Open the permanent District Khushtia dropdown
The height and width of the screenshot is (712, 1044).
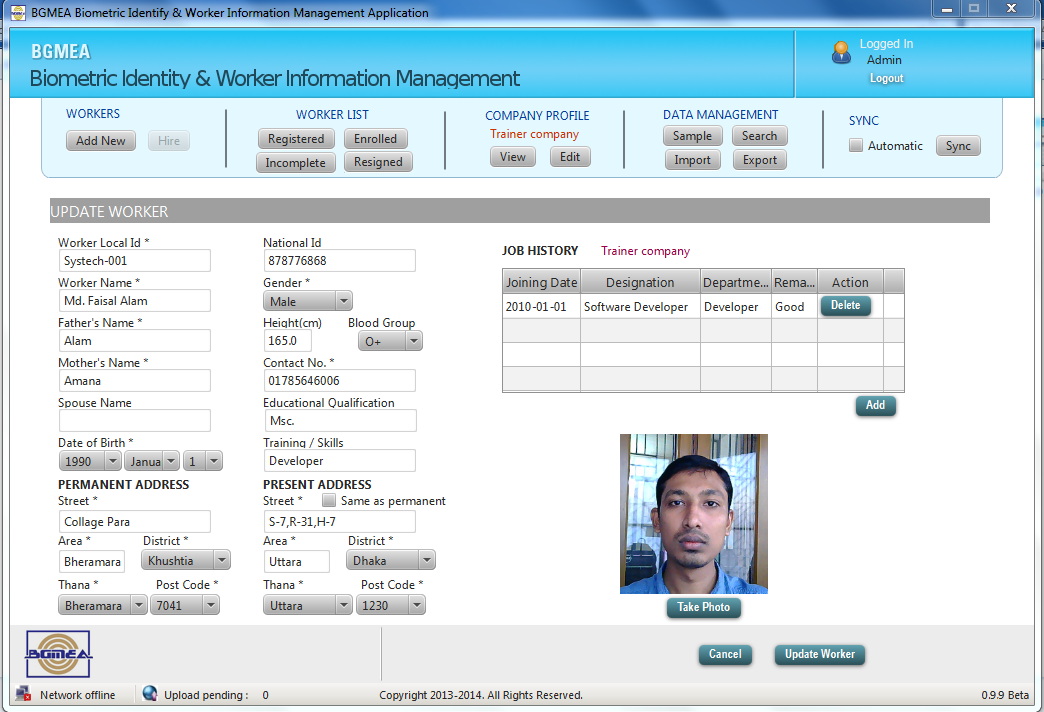click(x=186, y=561)
